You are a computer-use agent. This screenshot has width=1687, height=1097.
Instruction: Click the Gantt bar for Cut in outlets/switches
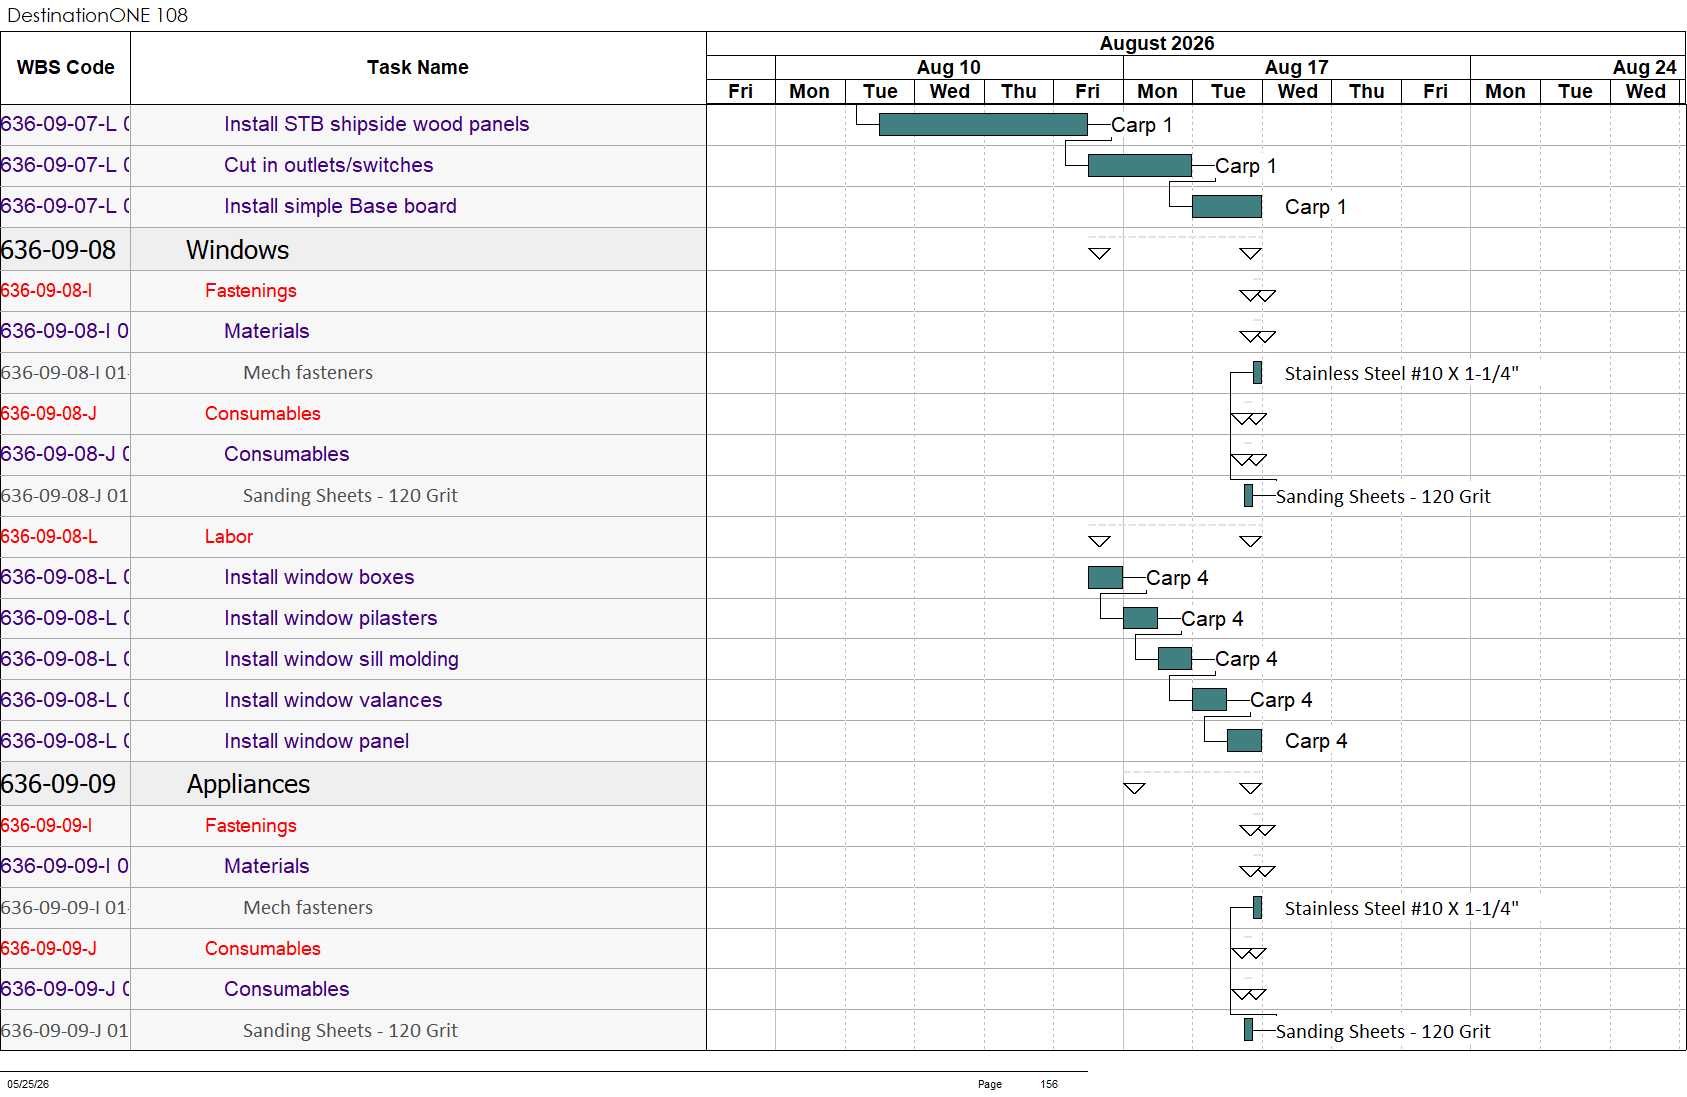point(1140,165)
